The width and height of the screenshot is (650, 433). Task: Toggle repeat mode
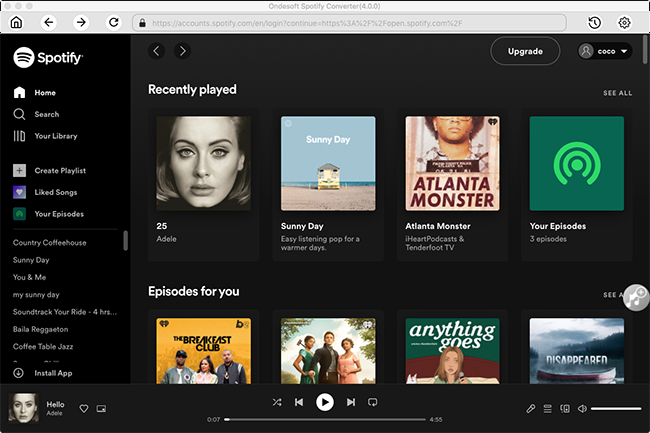(x=372, y=402)
